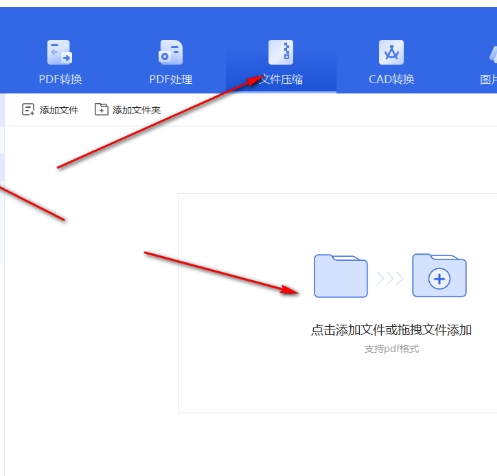This screenshot has width=497, height=476.
Task: Click the partially visible 图片 tab icon
Action: (493, 53)
